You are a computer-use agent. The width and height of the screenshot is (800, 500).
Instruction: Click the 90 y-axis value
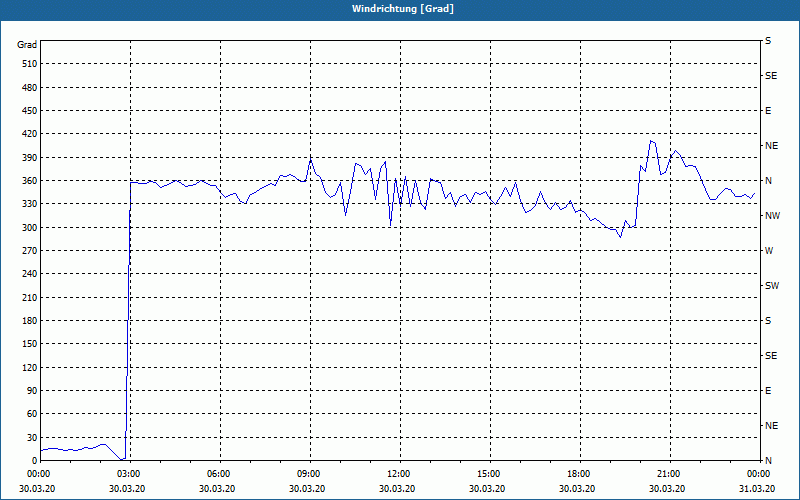coord(32,391)
